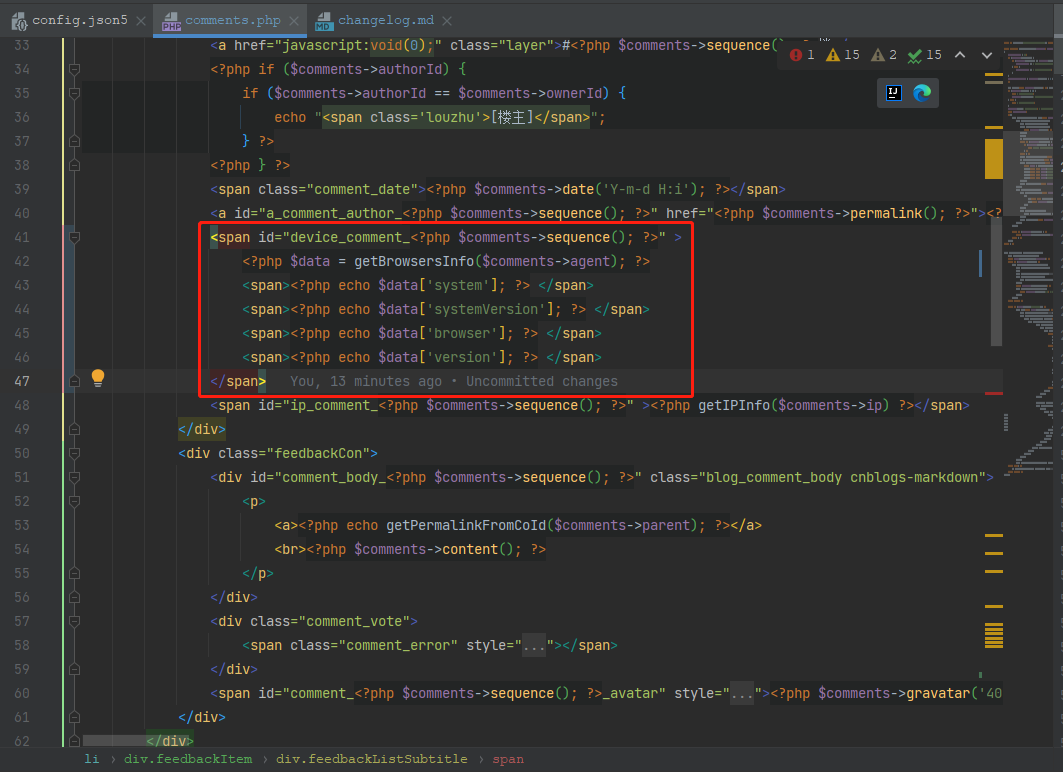Click the 'louzhu' class string on line 36
The width and height of the screenshot is (1063, 772).
pyautogui.click(x=450, y=117)
